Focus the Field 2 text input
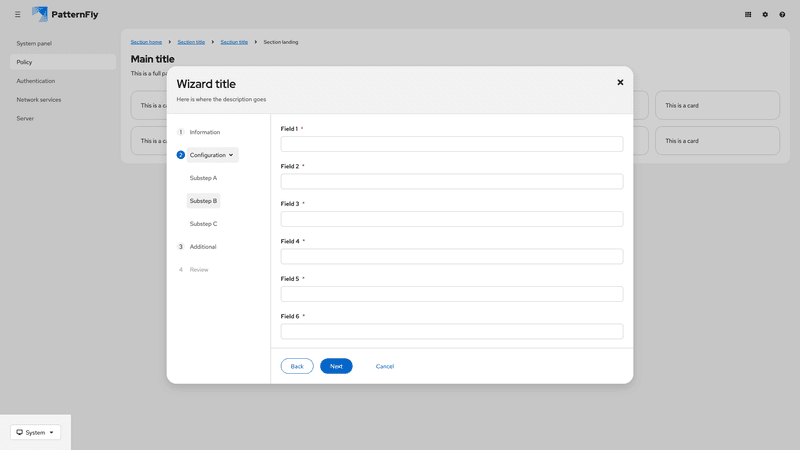 (x=452, y=182)
